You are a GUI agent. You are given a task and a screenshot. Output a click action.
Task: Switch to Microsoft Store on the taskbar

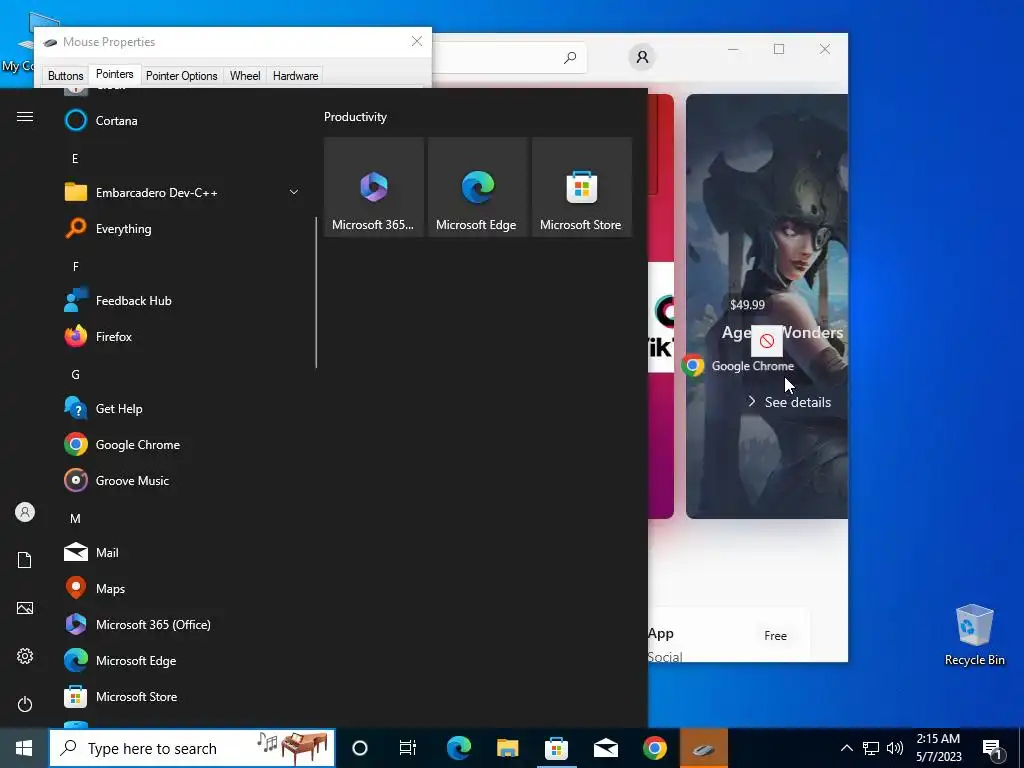click(x=556, y=748)
